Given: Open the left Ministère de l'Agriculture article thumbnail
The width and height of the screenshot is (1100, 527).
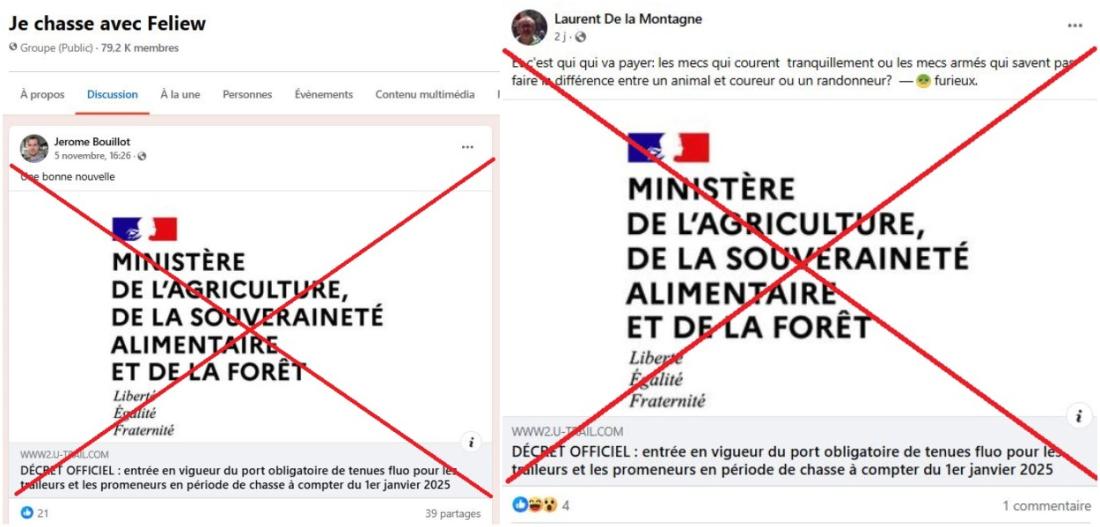Looking at the screenshot, I should point(250,317).
